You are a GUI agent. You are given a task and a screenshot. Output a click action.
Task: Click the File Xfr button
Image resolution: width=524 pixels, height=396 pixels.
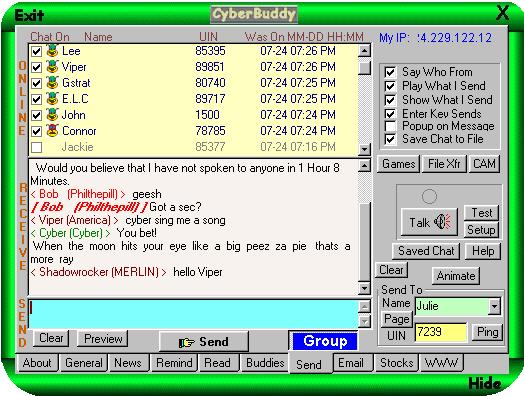click(444, 164)
